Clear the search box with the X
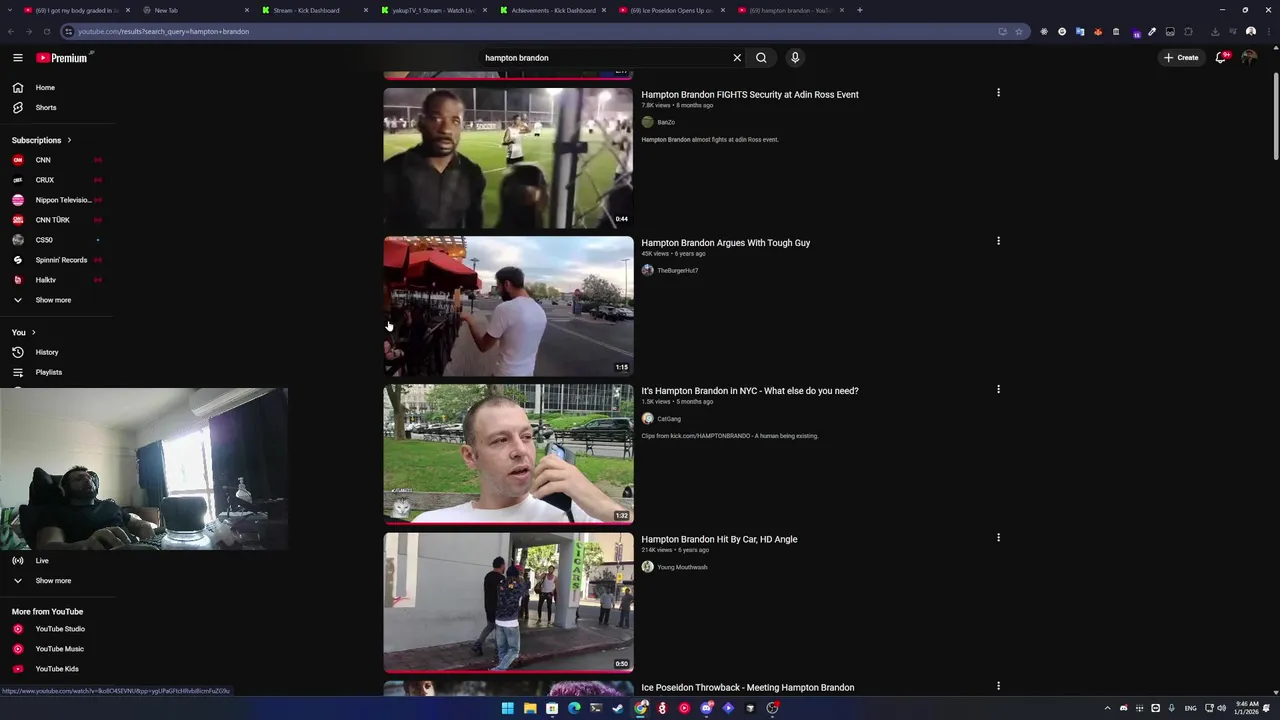 pyautogui.click(x=737, y=58)
